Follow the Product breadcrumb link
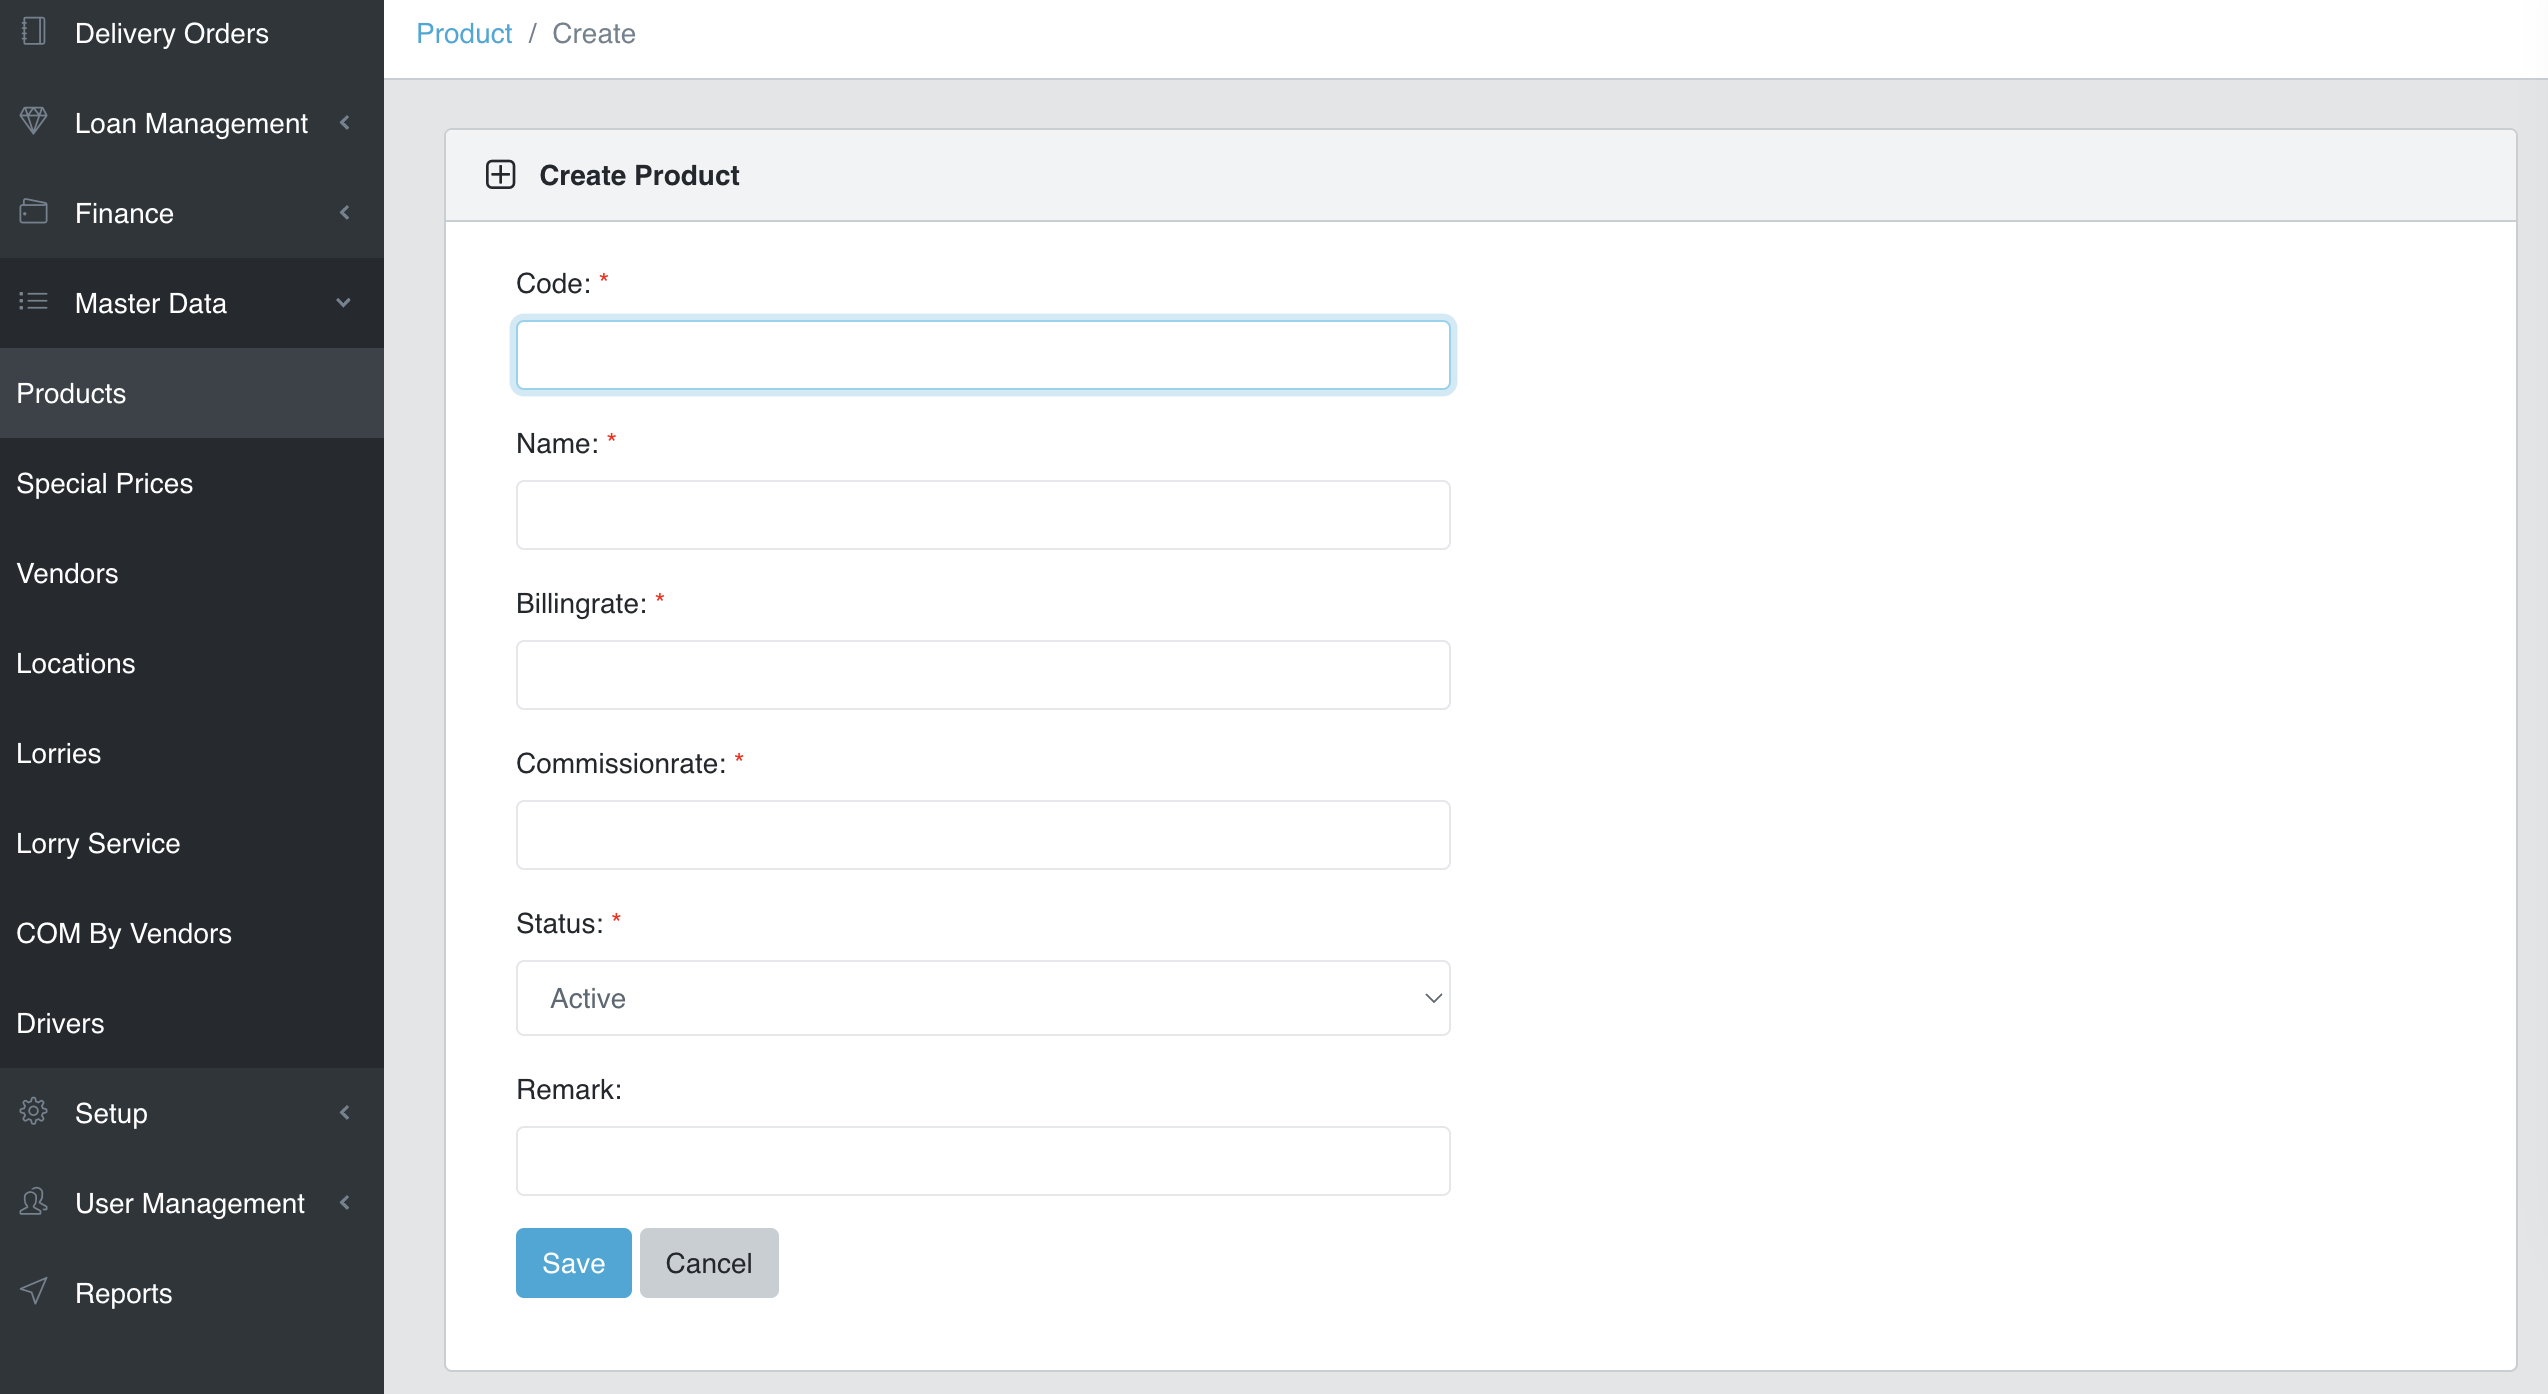Image resolution: width=2548 pixels, height=1394 pixels. click(x=464, y=34)
